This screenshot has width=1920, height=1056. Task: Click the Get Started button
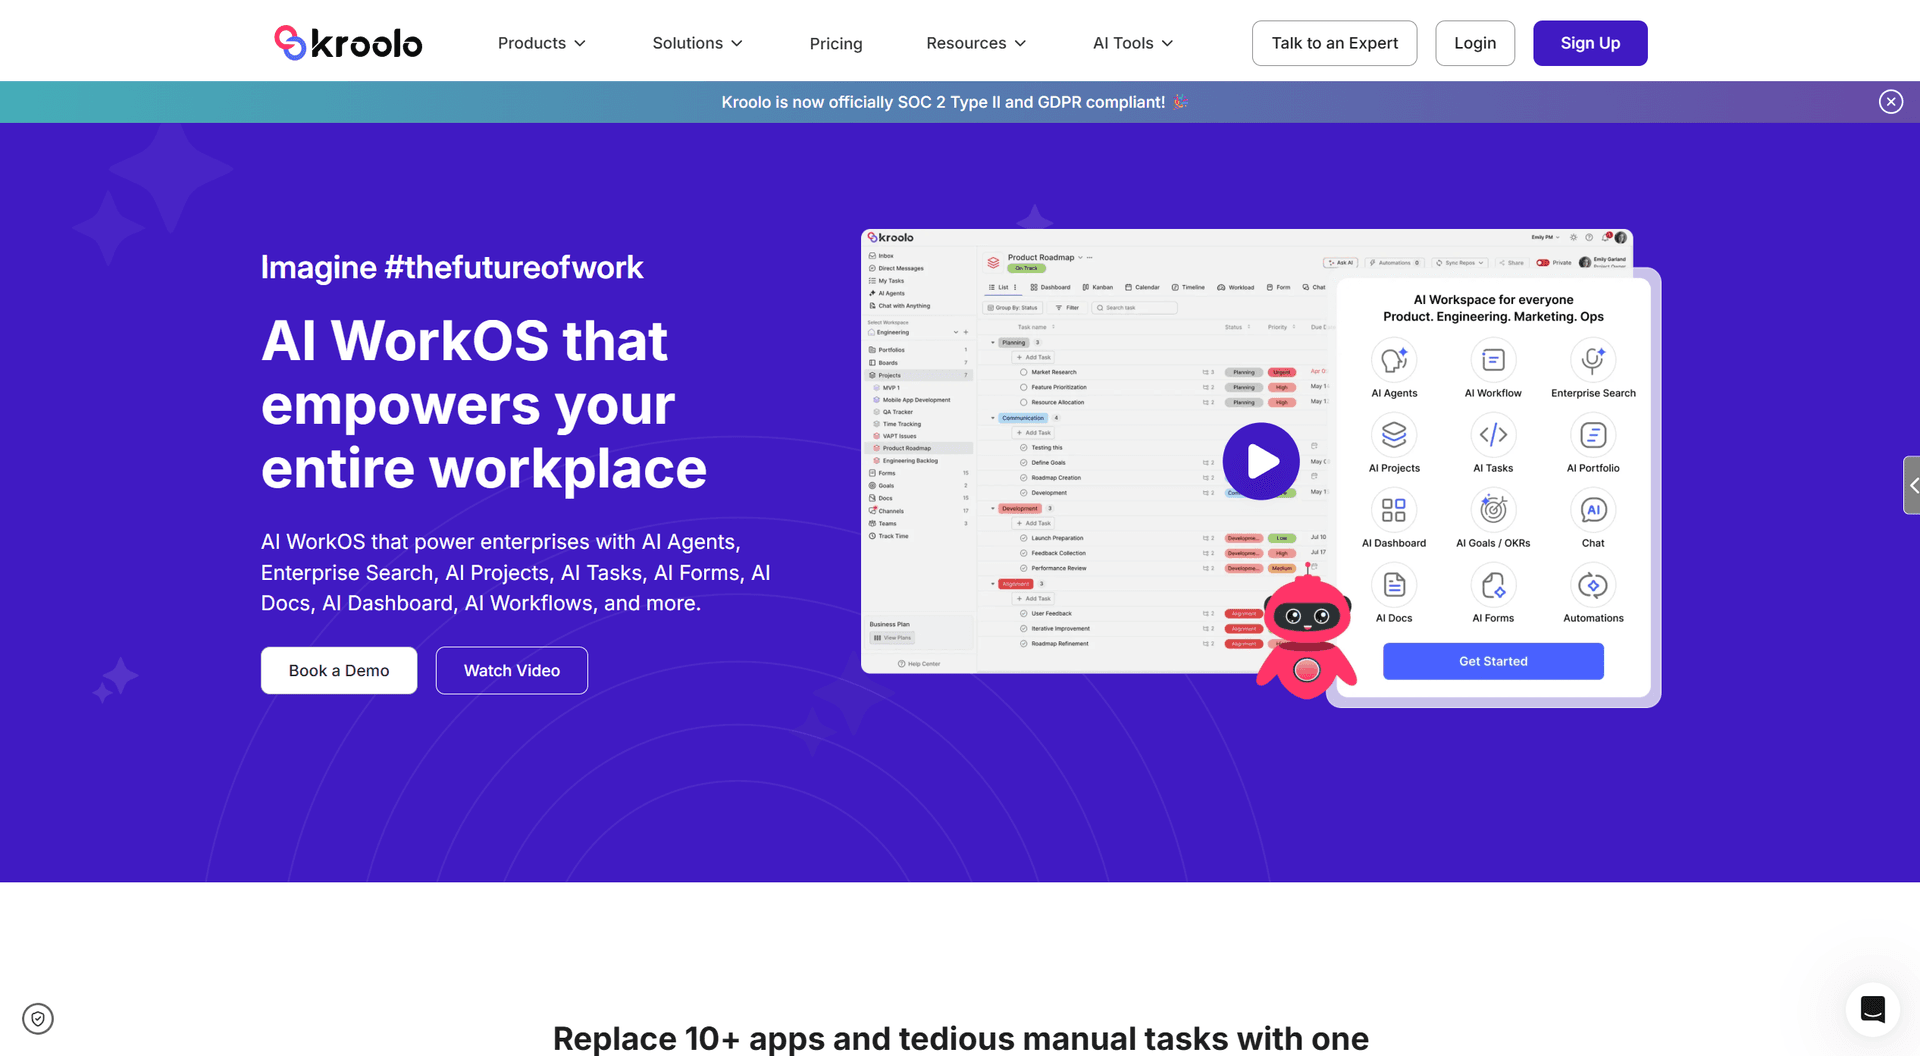pos(1493,661)
